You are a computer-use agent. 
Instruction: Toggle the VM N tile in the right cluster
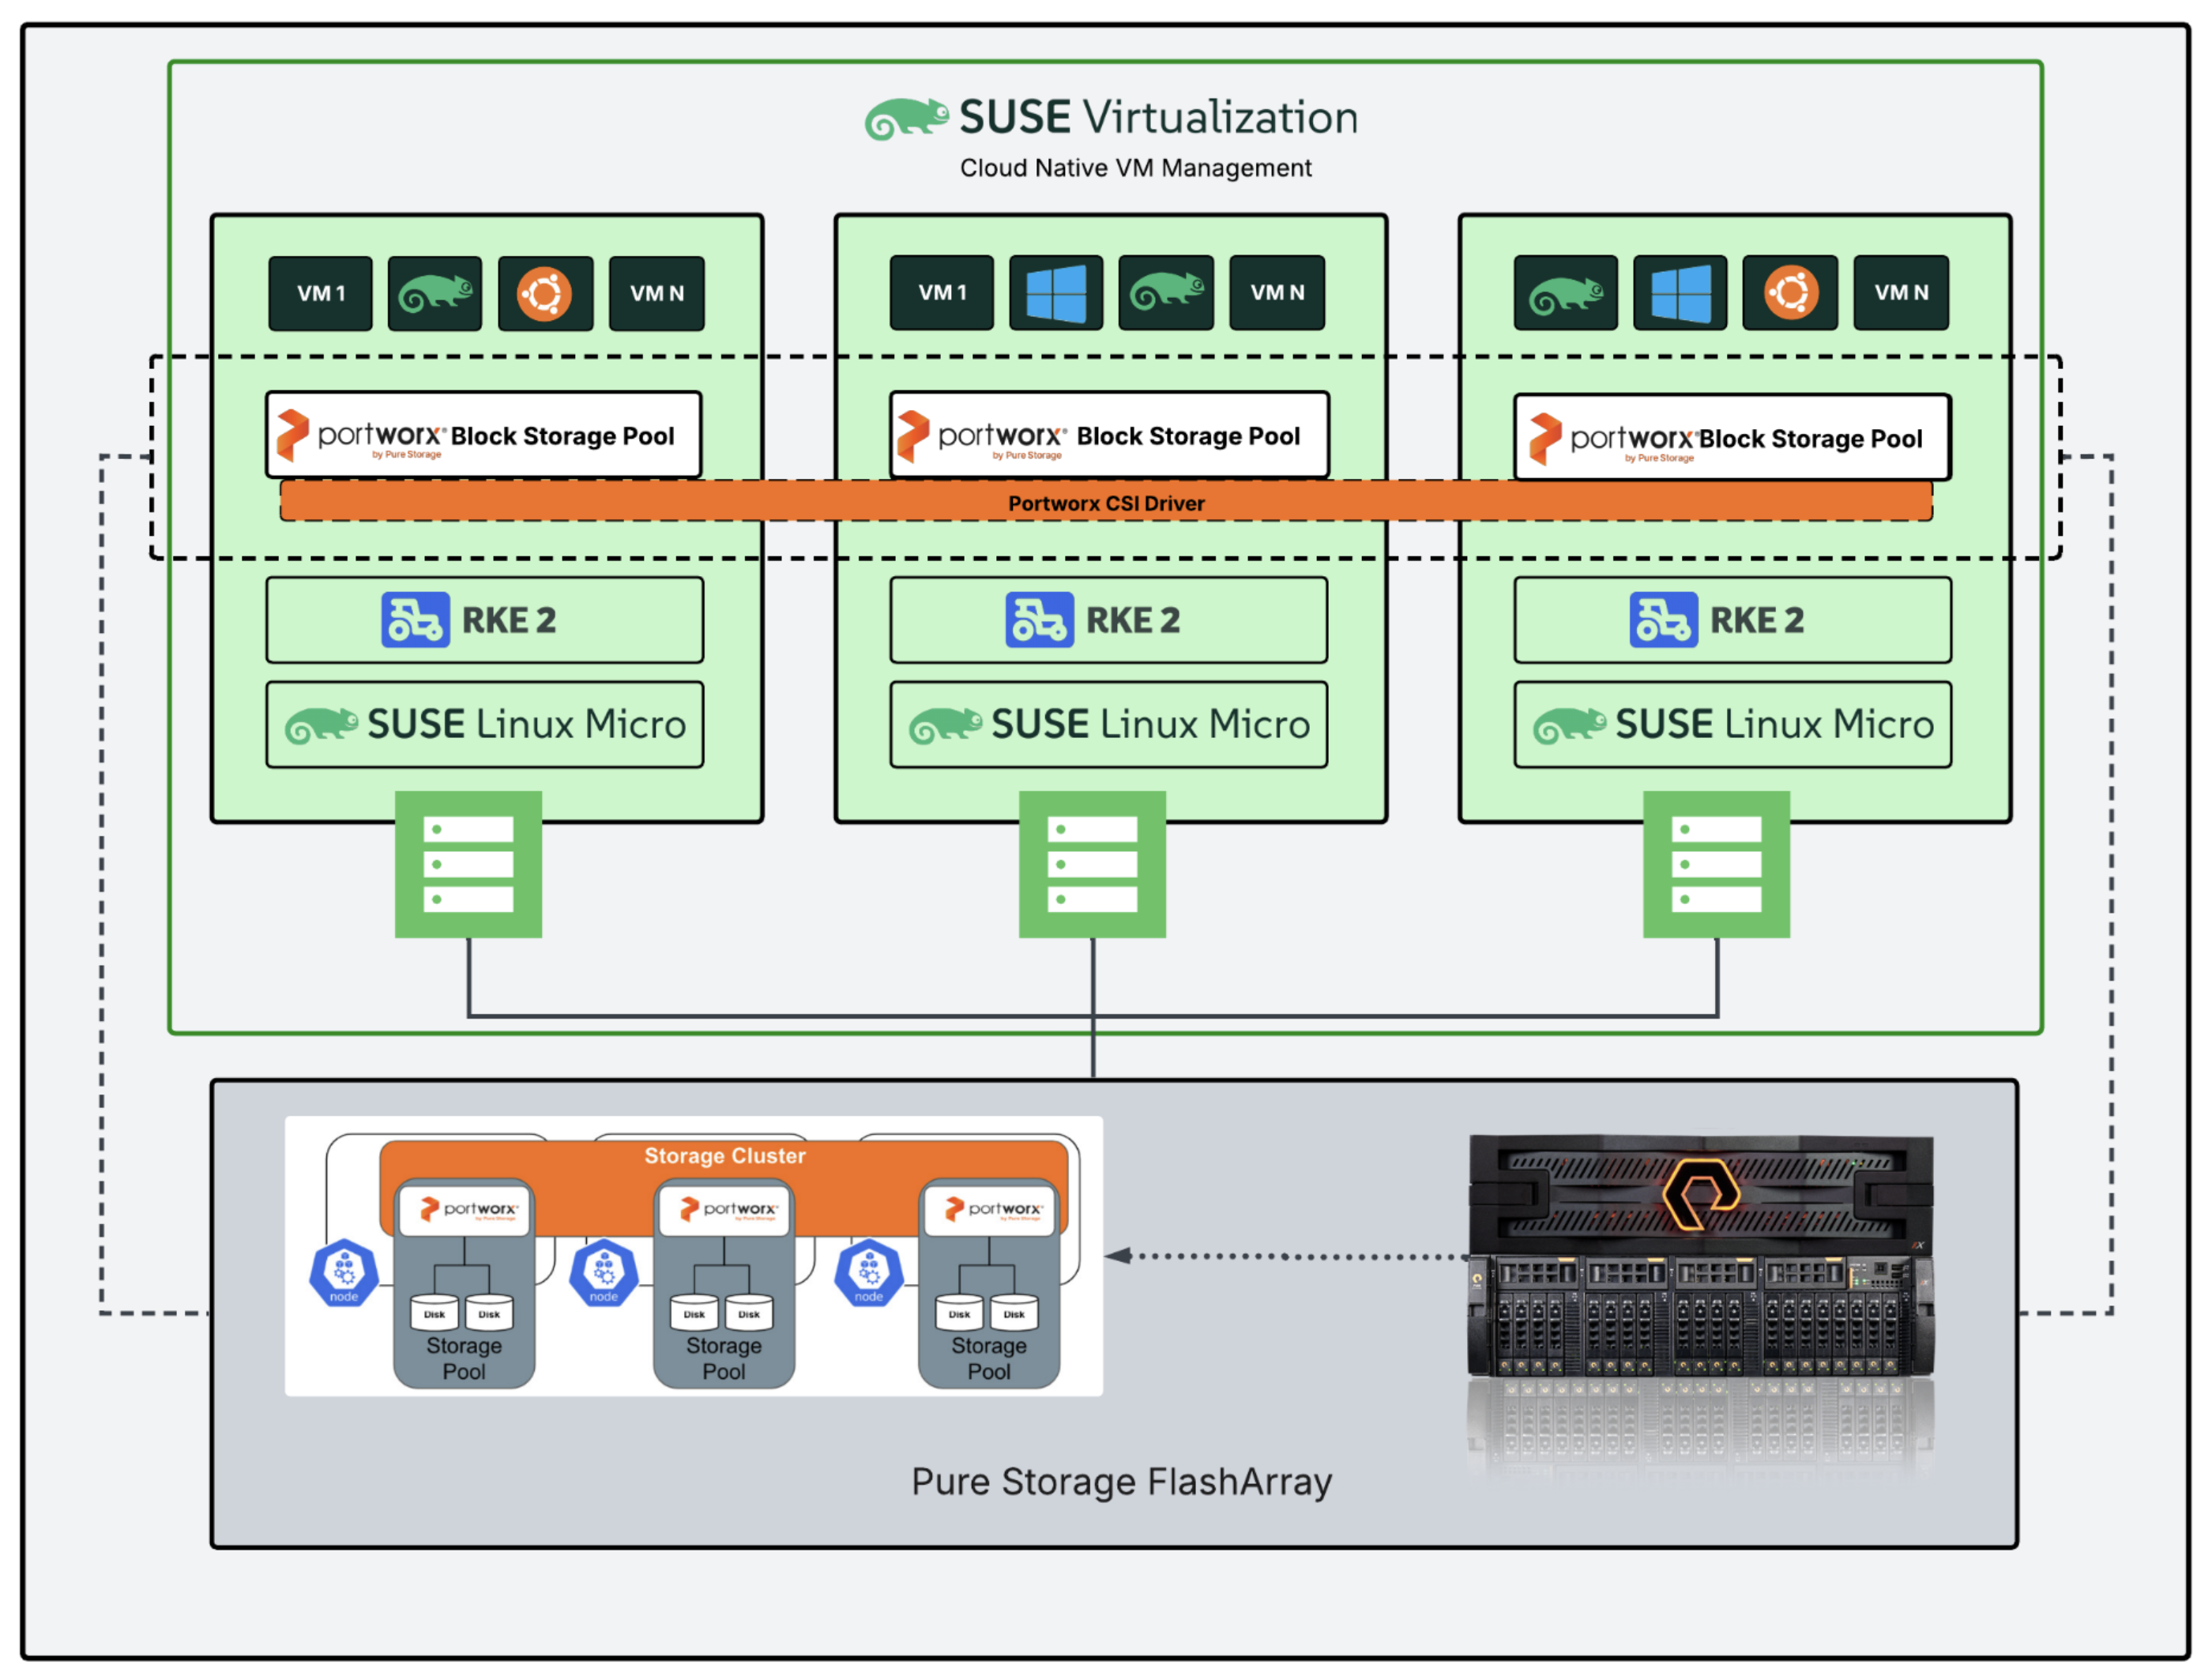(x=1900, y=293)
